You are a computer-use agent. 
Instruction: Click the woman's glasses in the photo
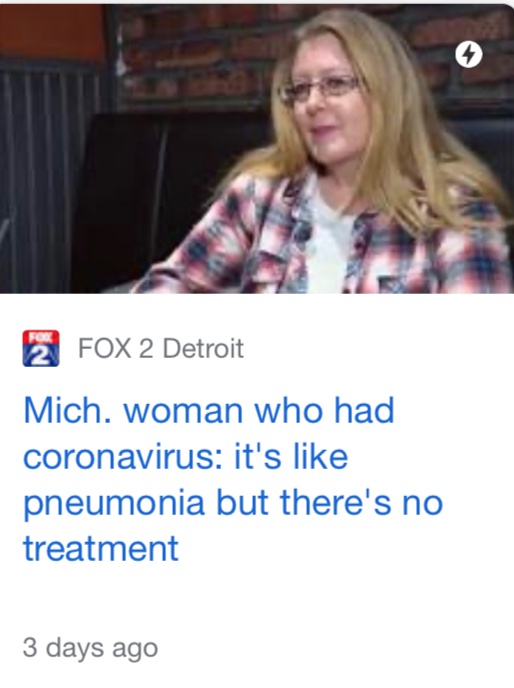[320, 89]
